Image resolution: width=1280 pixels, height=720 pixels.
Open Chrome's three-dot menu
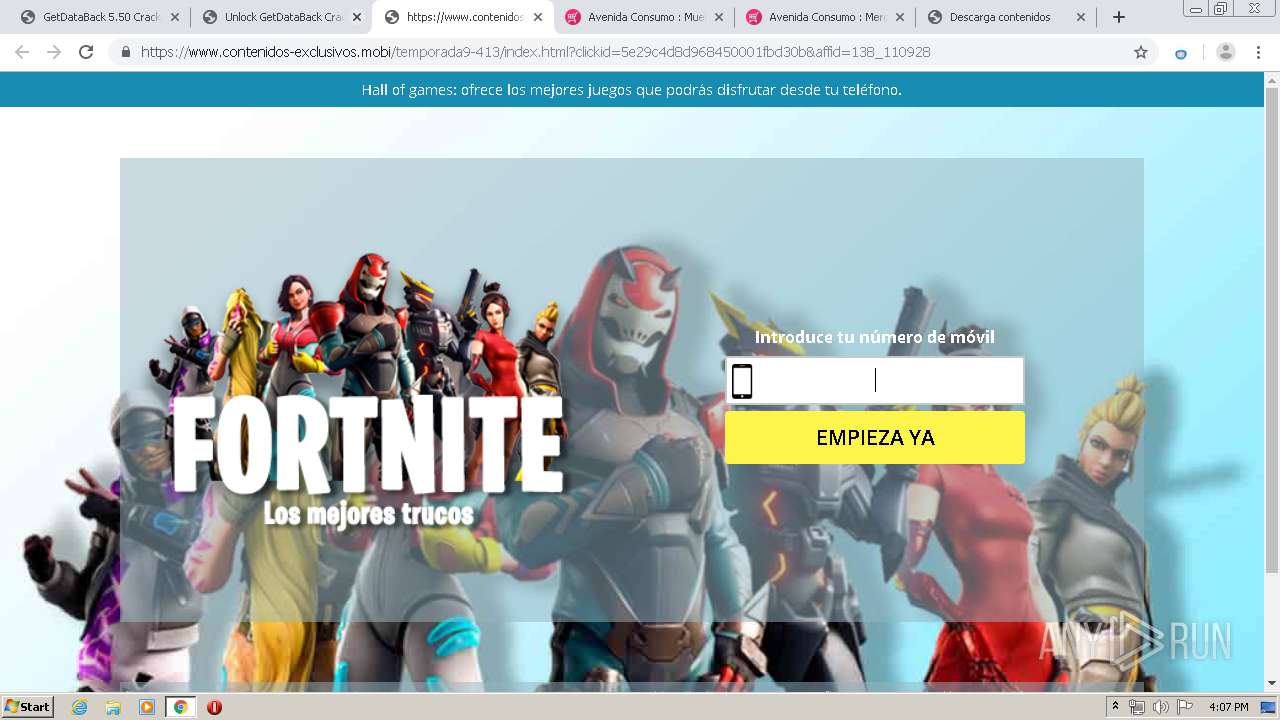tap(1259, 52)
